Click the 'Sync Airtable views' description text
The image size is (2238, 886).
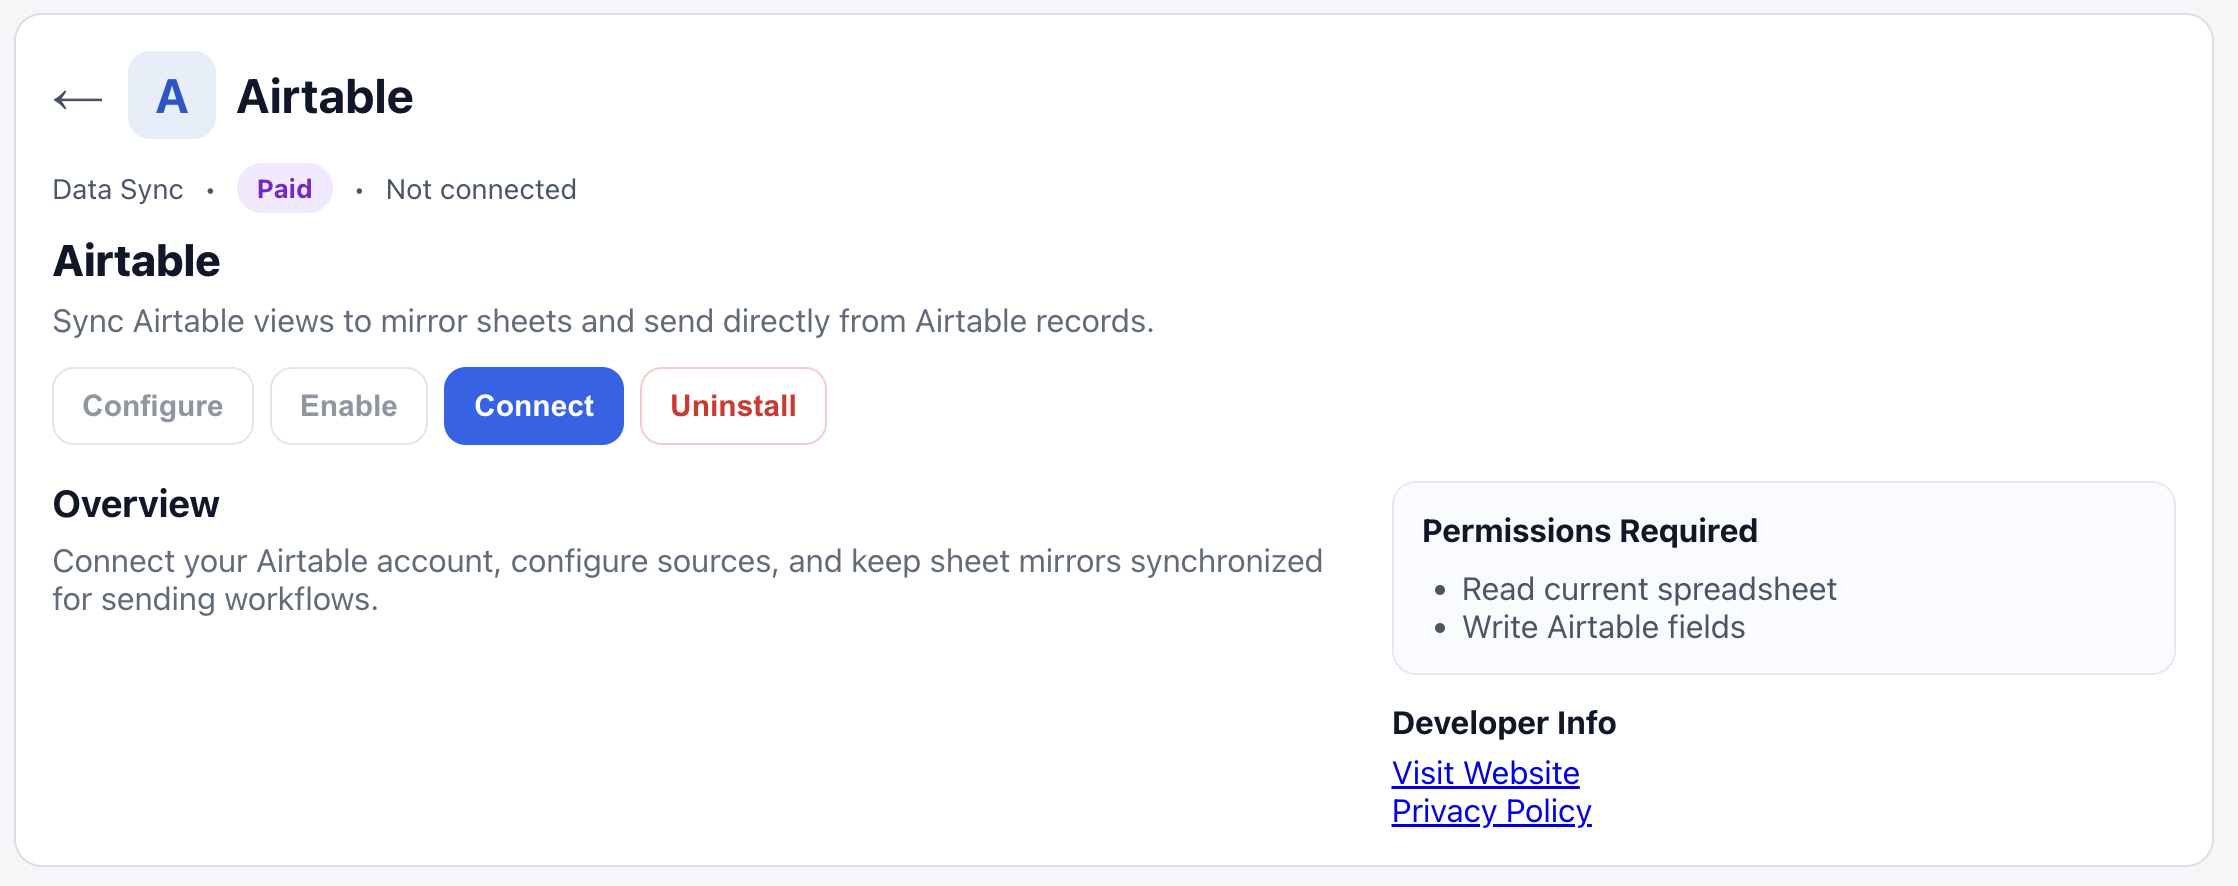tap(603, 321)
